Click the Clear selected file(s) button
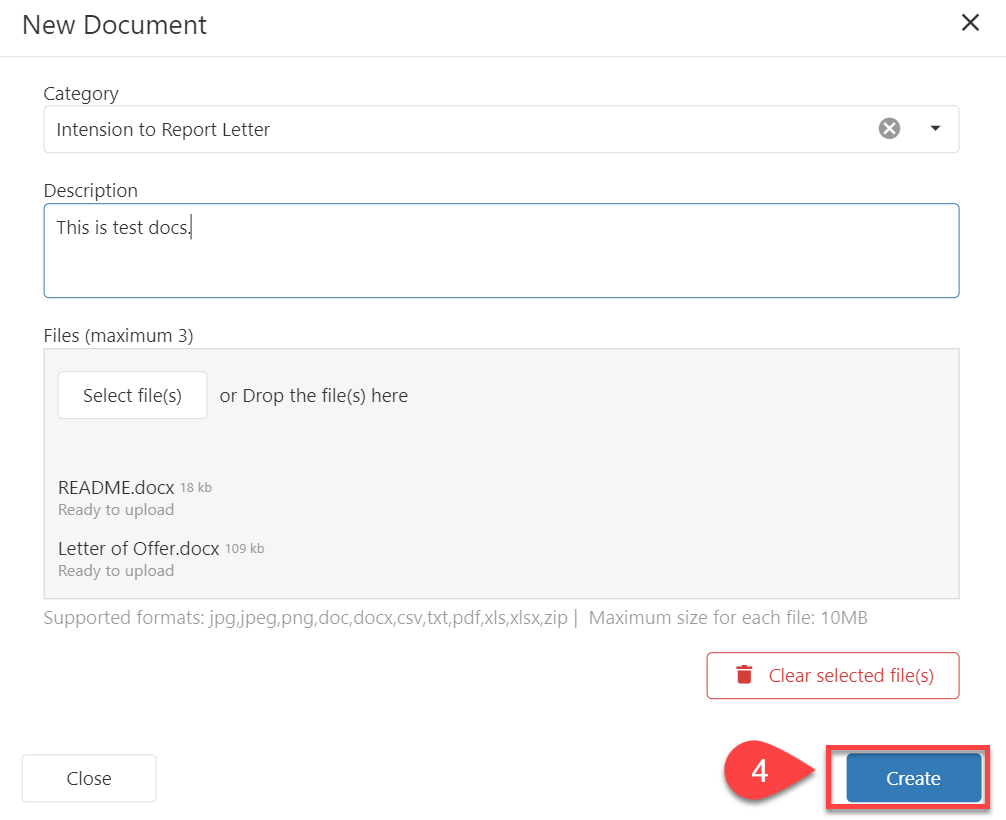Screen dimensions: 1006x820 click(832, 675)
